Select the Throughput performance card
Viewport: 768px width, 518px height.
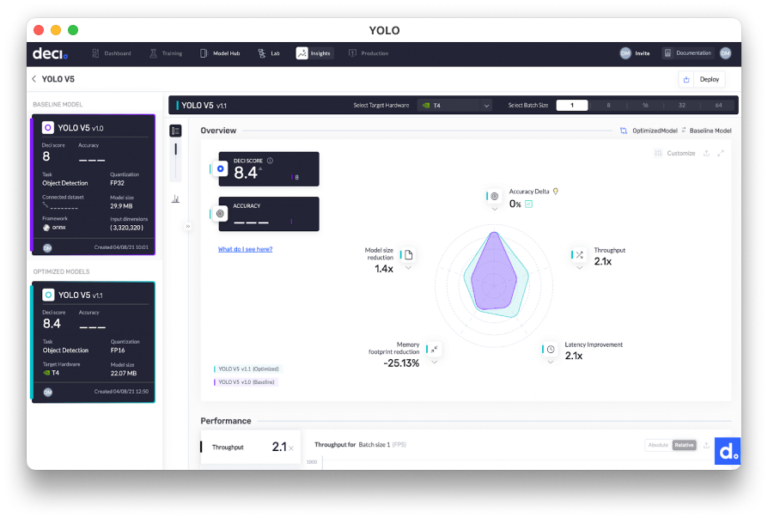[250, 447]
